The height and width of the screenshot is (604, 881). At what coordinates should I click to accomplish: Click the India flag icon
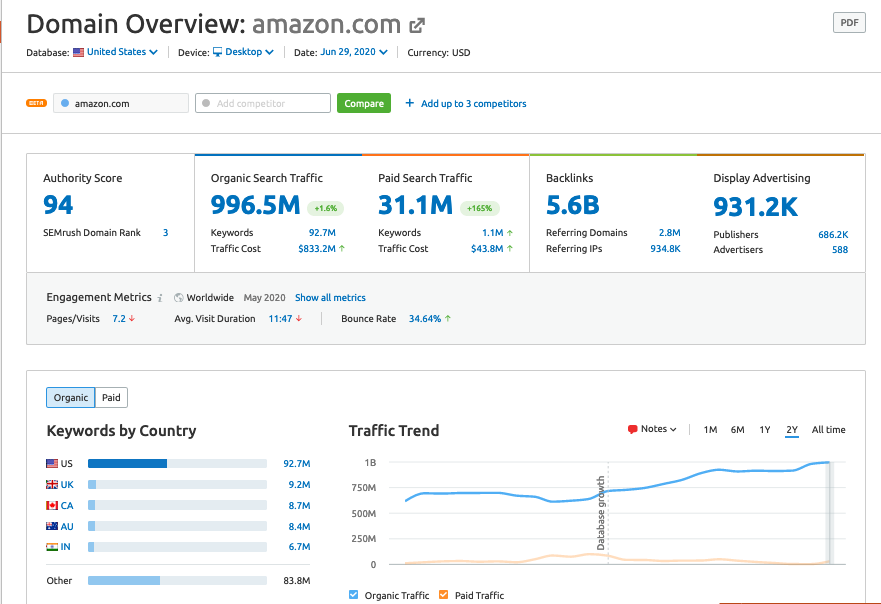(52, 547)
